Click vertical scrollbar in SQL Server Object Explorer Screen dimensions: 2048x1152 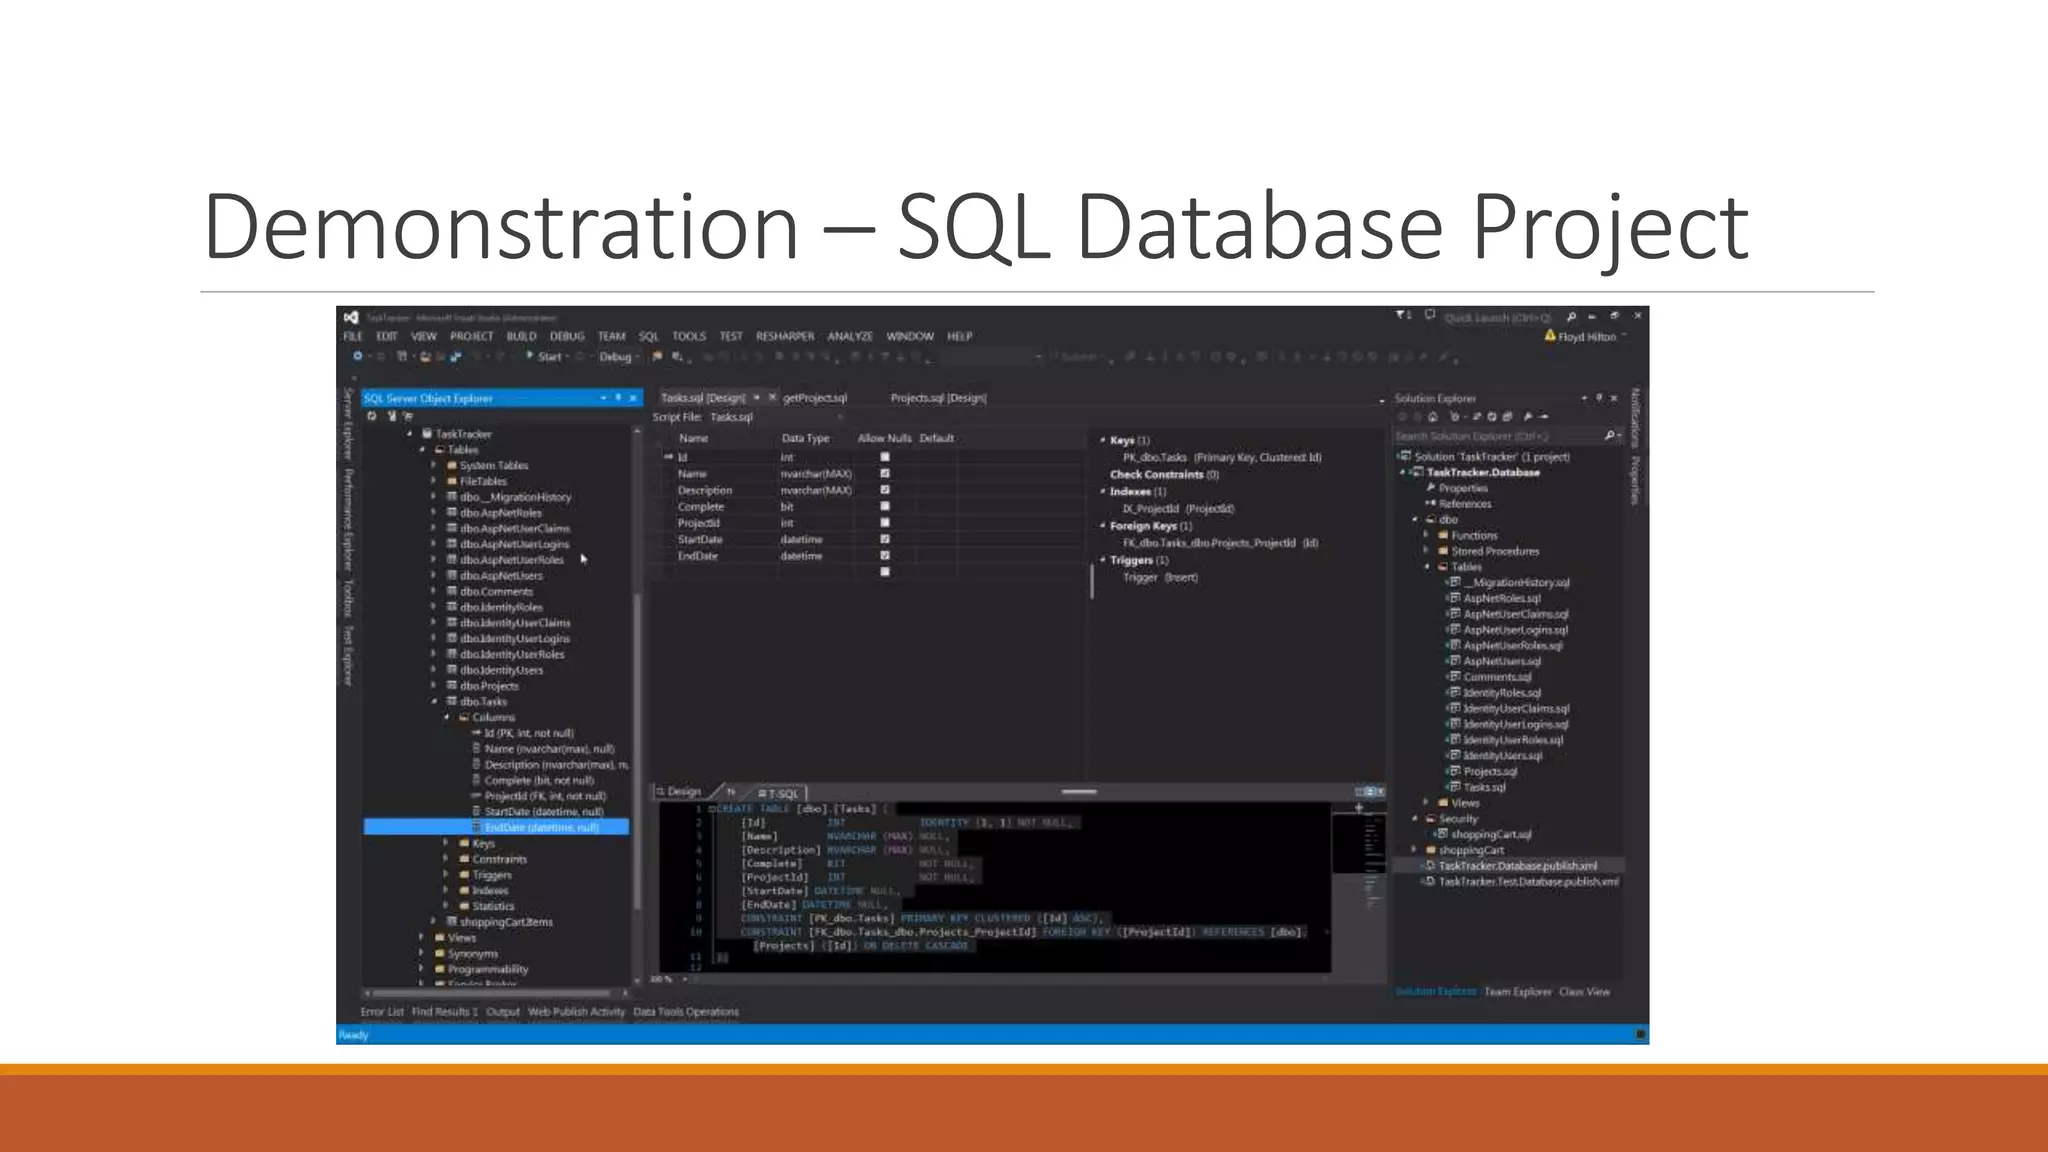click(636, 750)
